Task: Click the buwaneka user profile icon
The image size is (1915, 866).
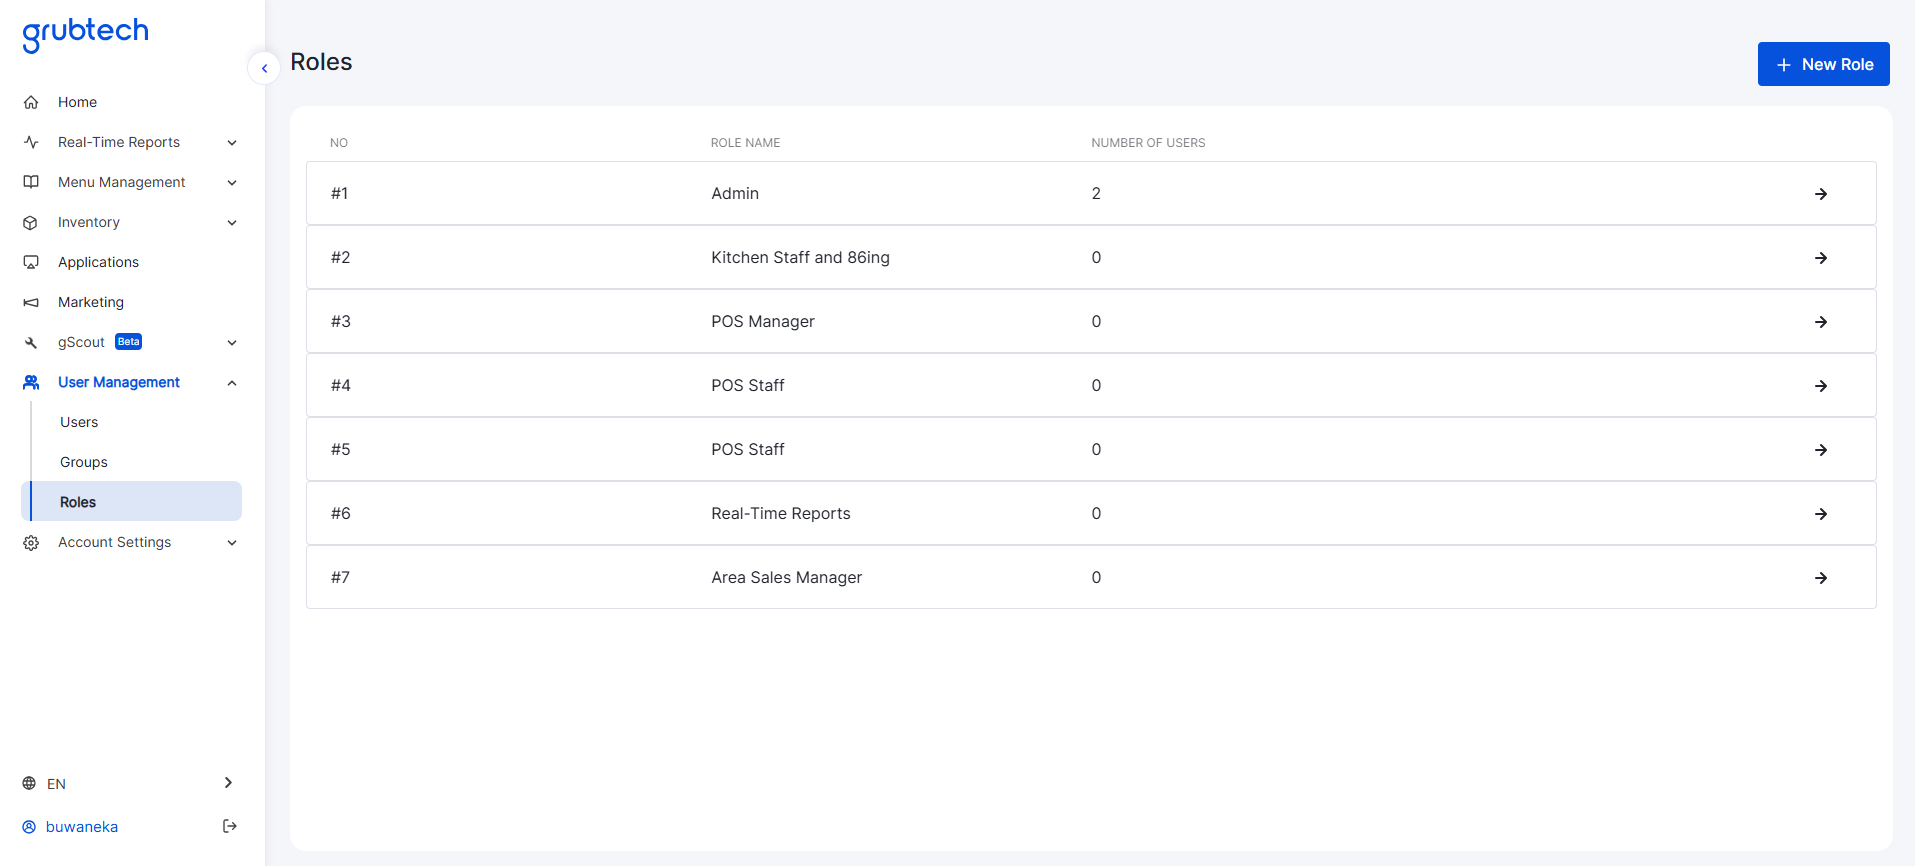Action: tap(29, 827)
